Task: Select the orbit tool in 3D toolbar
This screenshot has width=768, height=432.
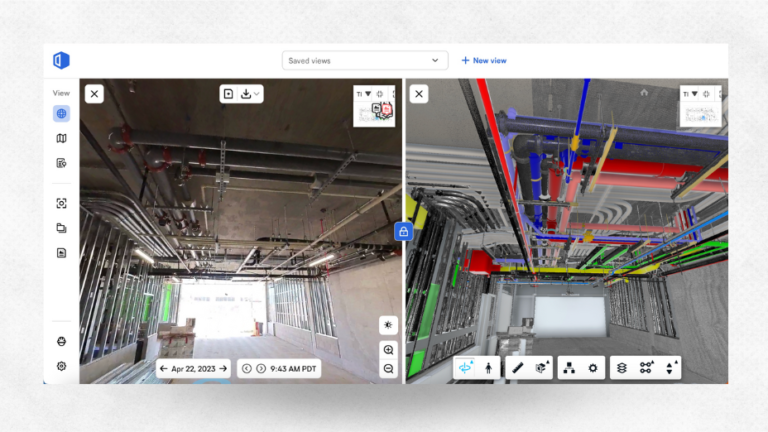Action: (x=465, y=367)
